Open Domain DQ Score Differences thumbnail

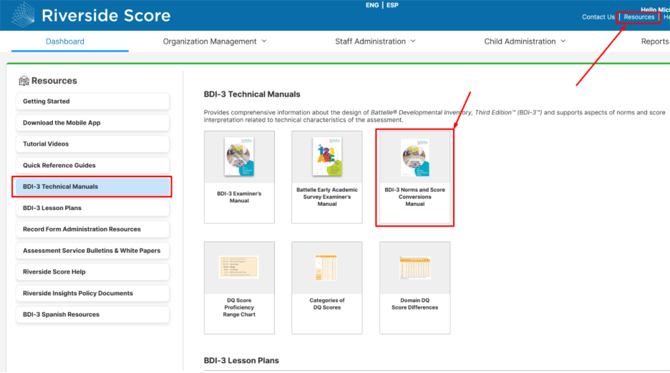click(415, 267)
